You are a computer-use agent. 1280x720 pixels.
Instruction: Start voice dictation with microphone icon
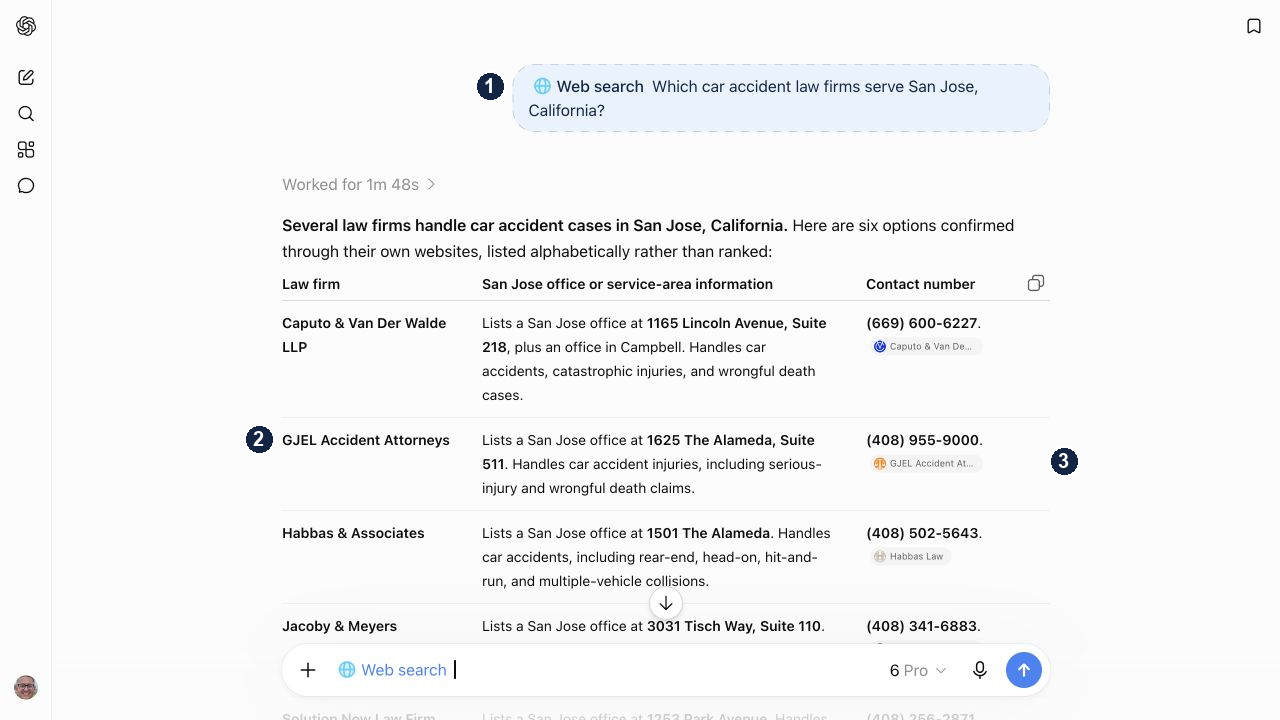click(x=980, y=670)
